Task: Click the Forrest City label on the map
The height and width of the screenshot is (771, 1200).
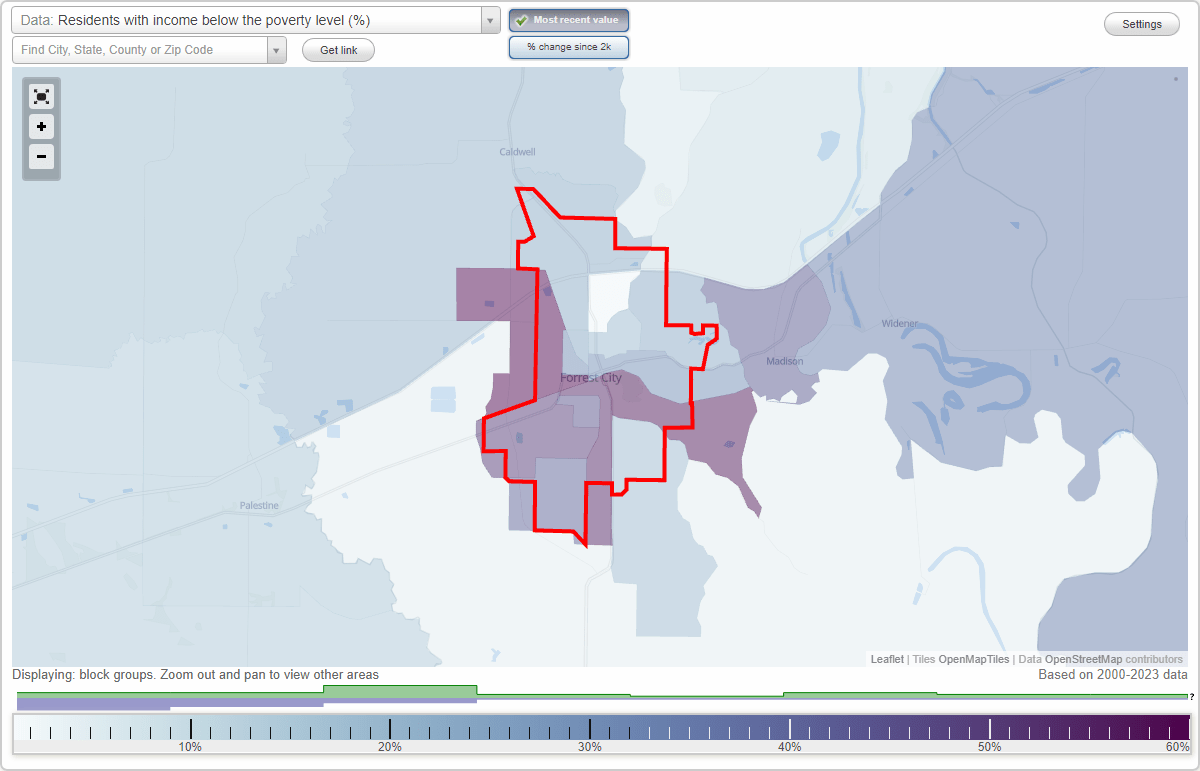Action: pos(592,378)
